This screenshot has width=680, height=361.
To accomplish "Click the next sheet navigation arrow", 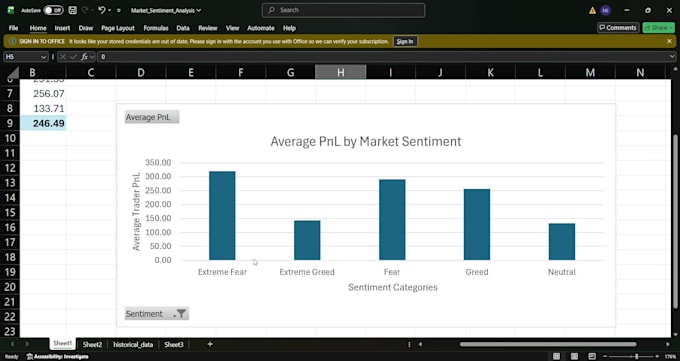I will pyautogui.click(x=26, y=344).
